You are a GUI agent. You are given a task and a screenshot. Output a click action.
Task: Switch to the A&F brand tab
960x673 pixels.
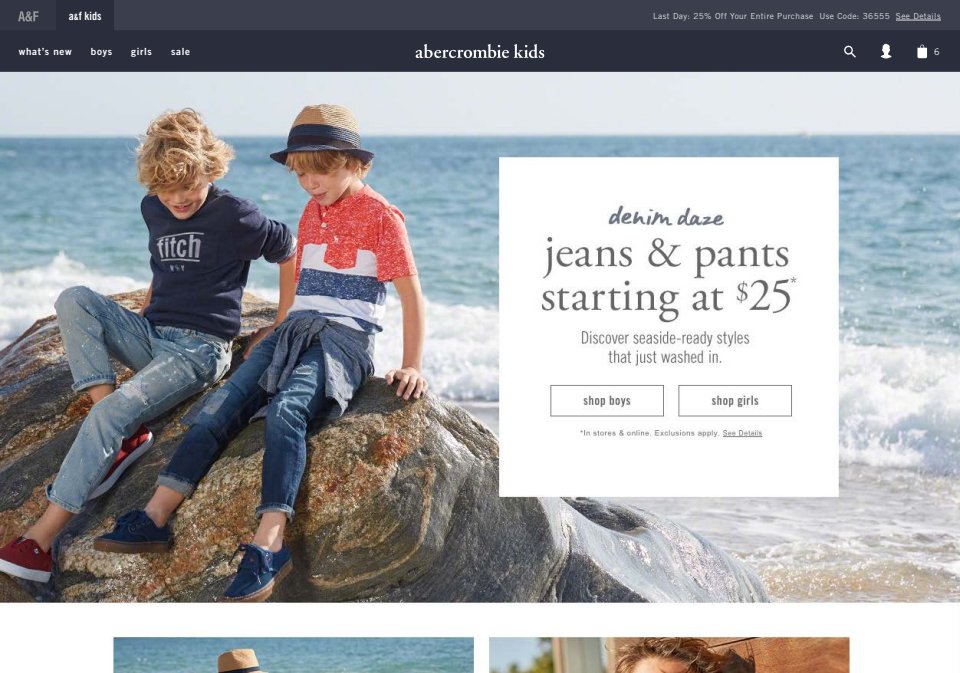point(28,16)
